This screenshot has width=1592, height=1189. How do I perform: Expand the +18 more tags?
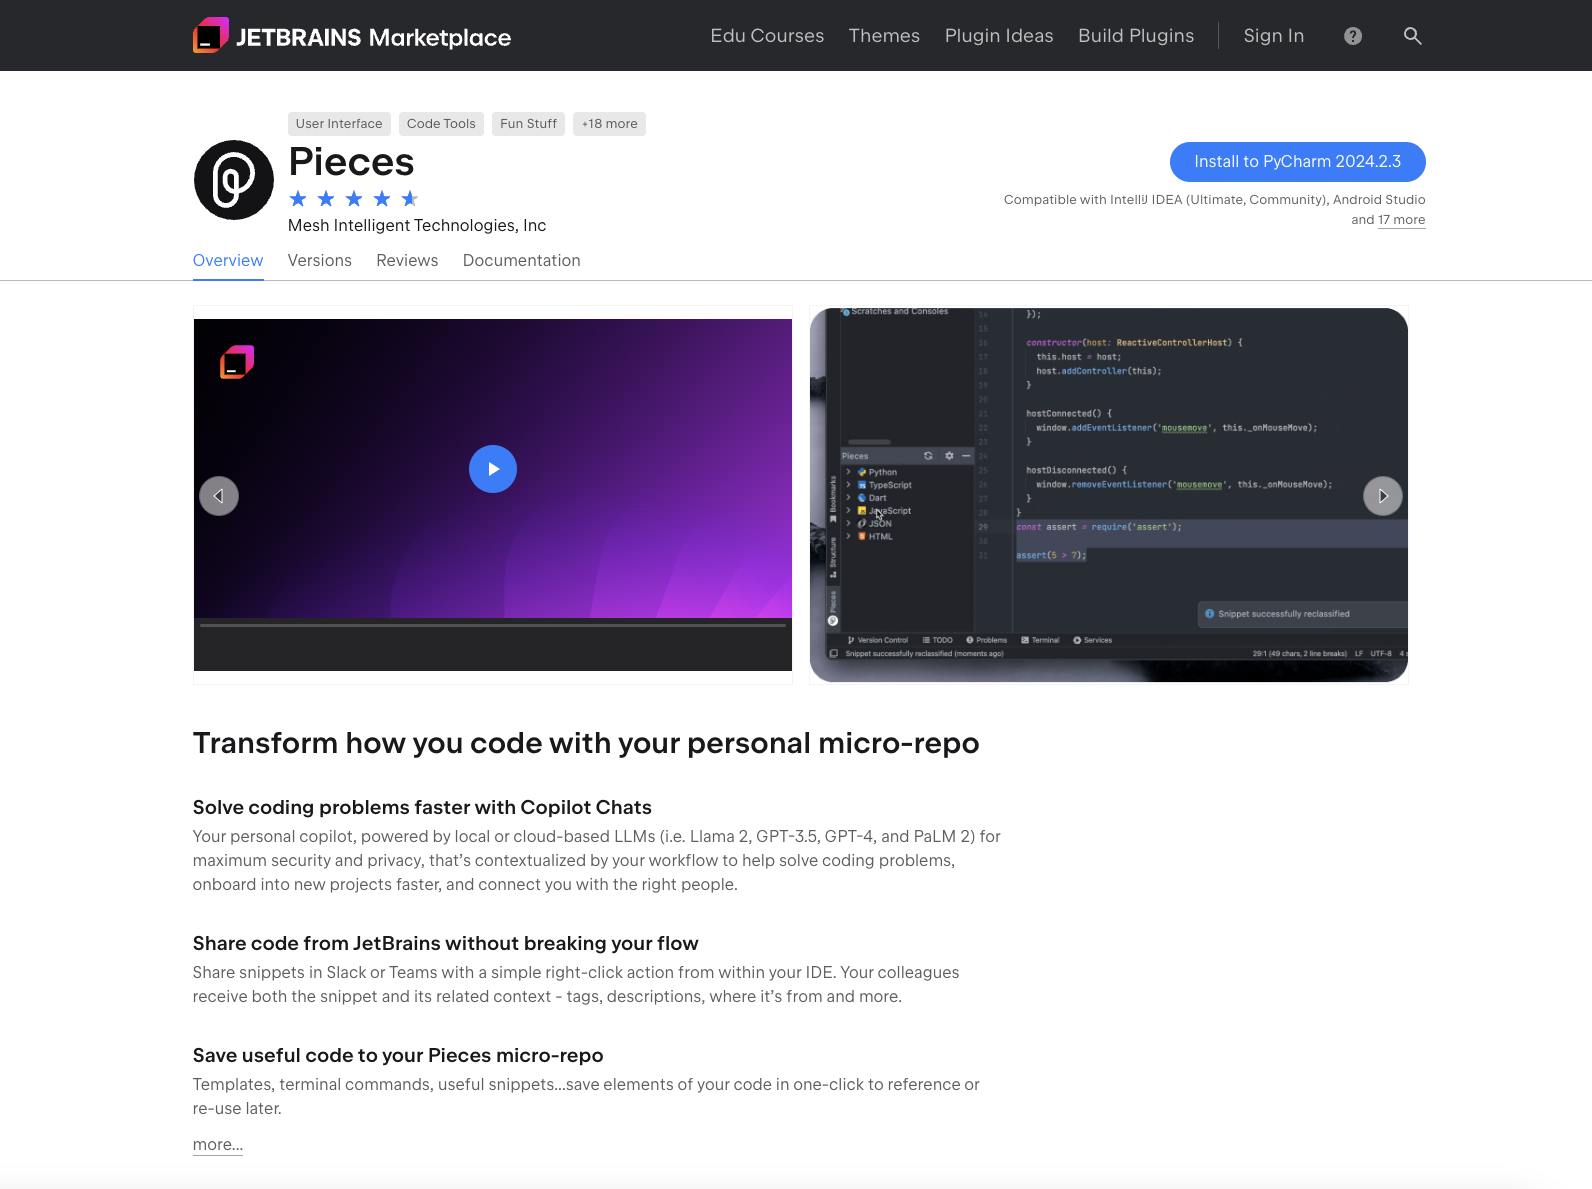pyautogui.click(x=609, y=124)
